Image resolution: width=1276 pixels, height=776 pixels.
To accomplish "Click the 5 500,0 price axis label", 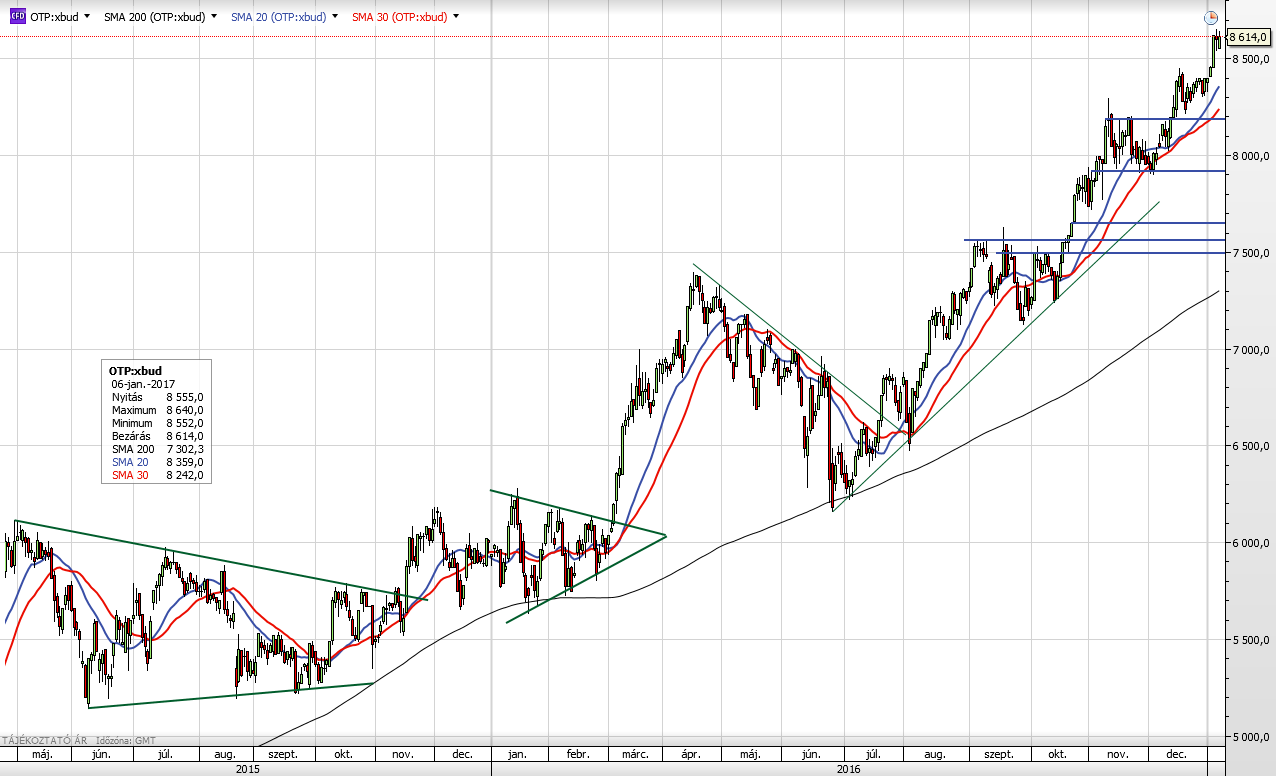I will tap(1251, 640).
